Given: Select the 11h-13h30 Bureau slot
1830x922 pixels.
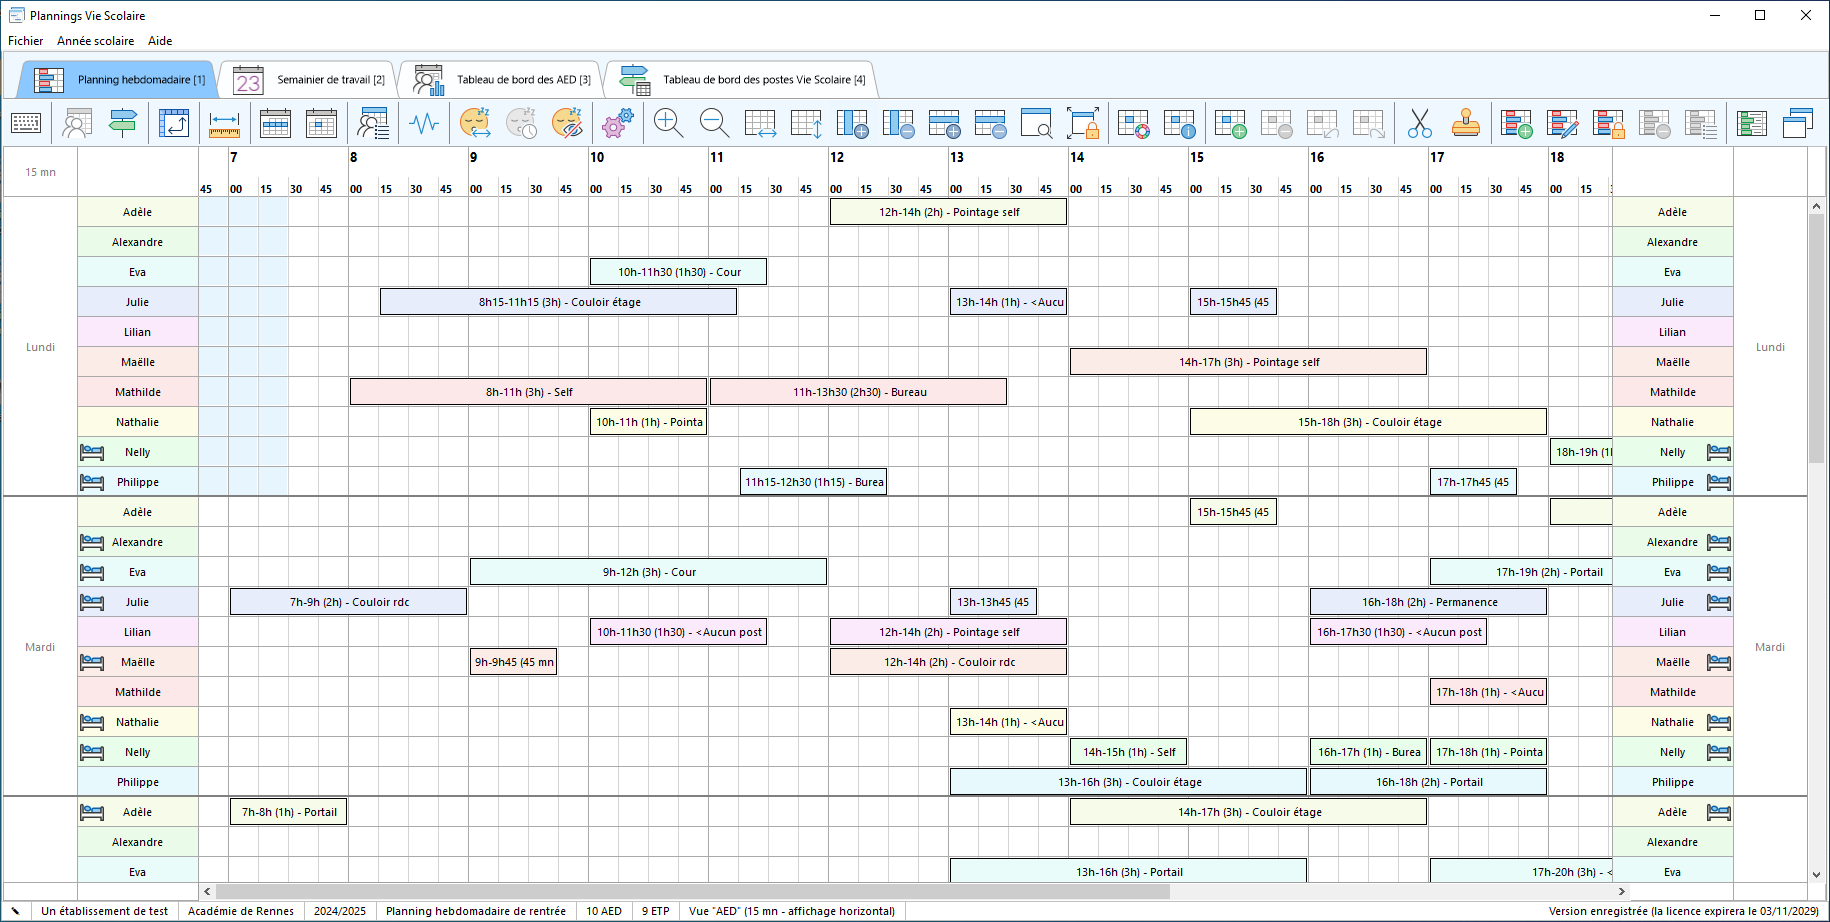Looking at the screenshot, I should click(858, 392).
